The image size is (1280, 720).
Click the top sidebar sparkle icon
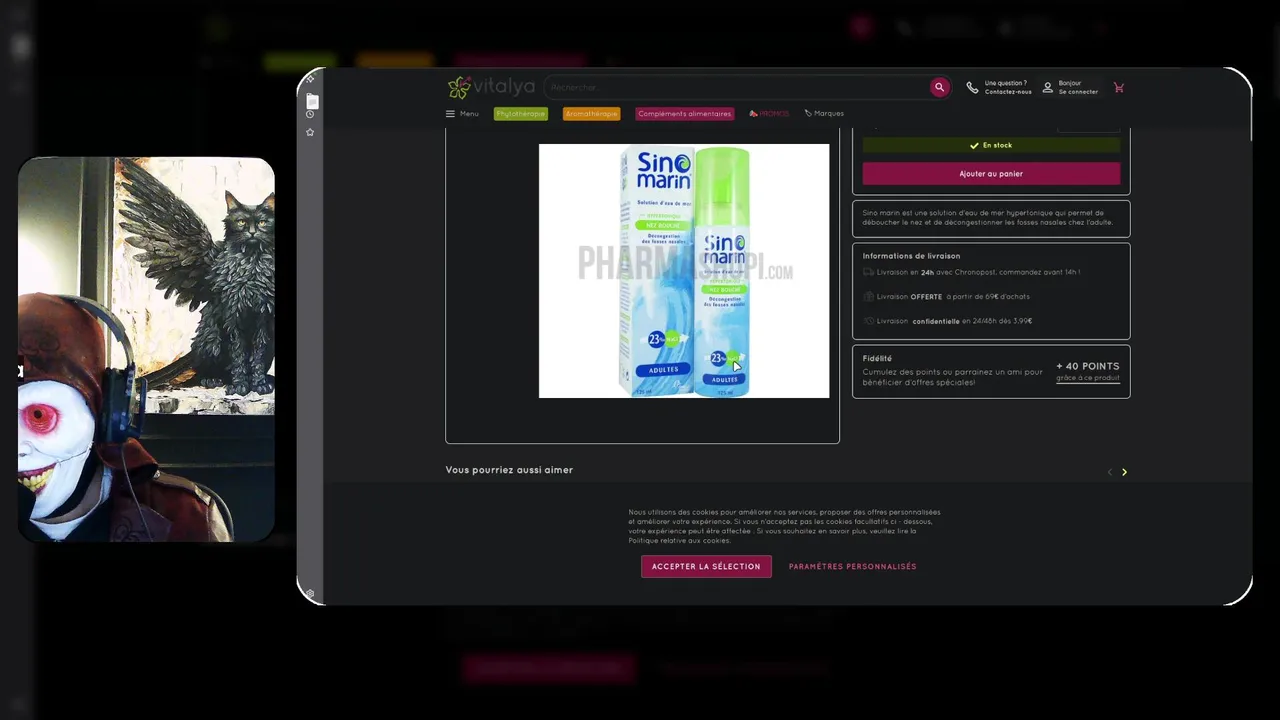[x=310, y=78]
